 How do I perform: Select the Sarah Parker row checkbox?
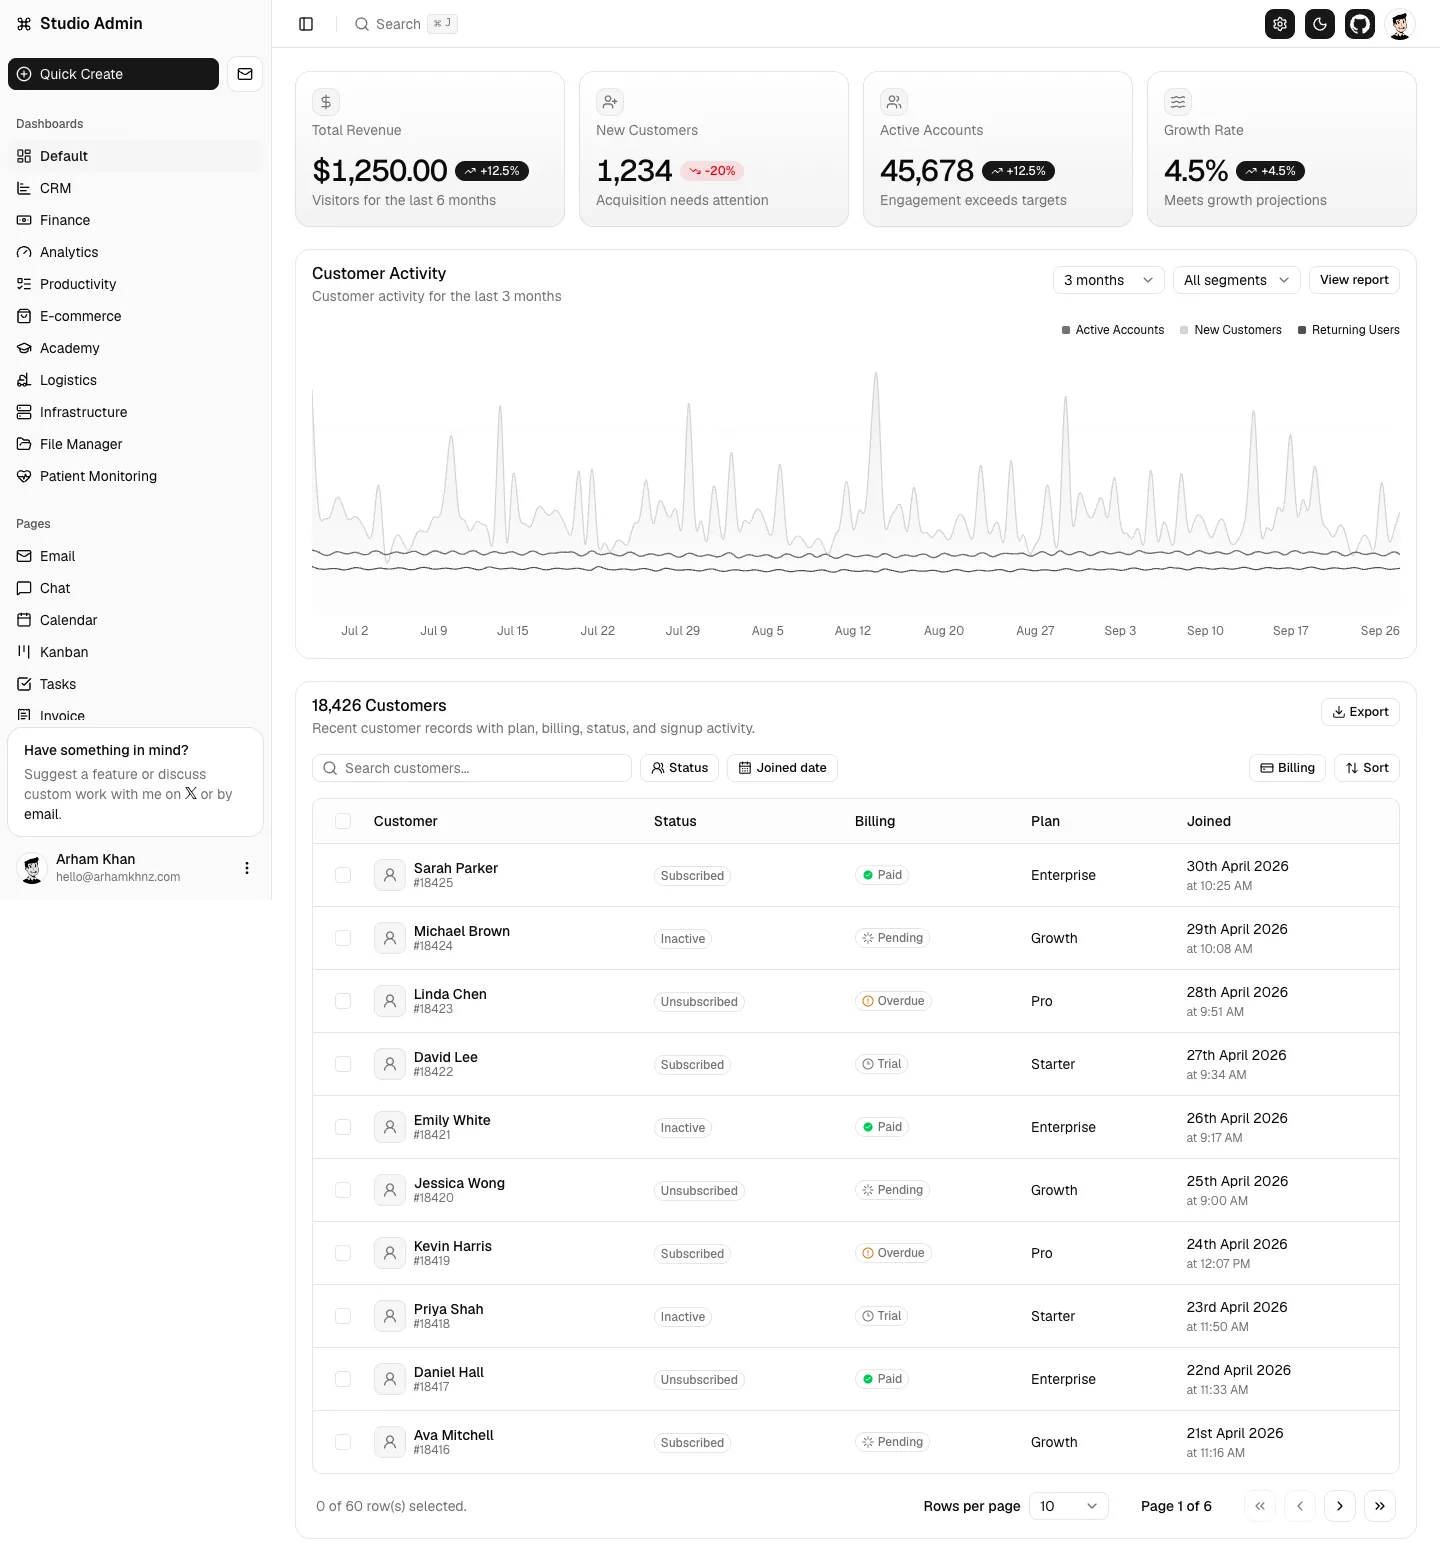pos(343,875)
